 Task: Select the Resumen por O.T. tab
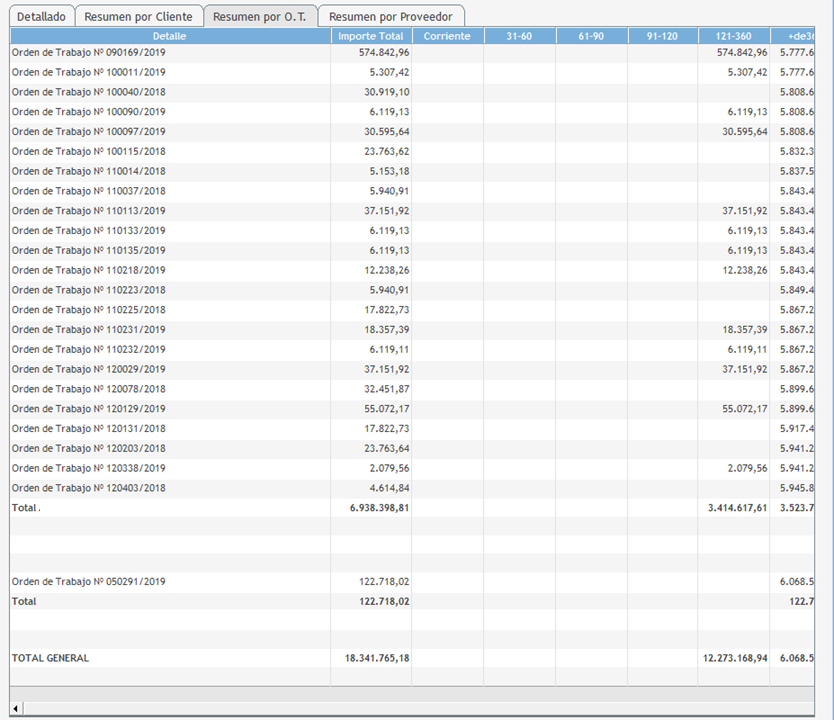(x=260, y=17)
